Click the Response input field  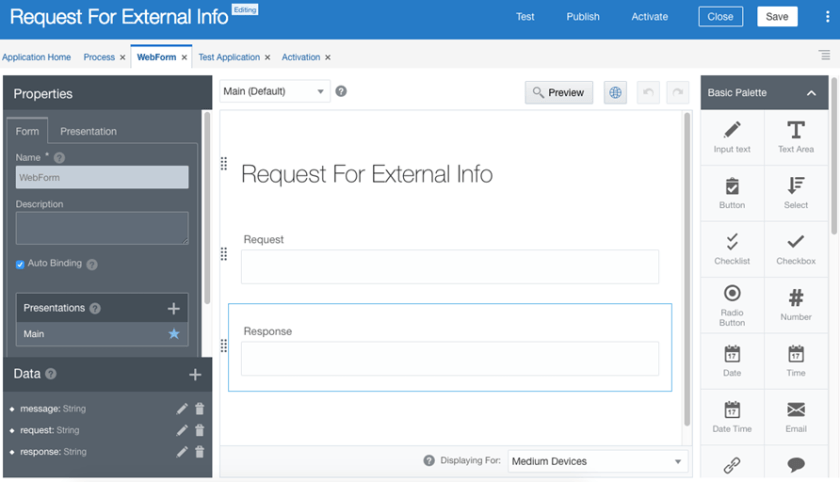(449, 358)
